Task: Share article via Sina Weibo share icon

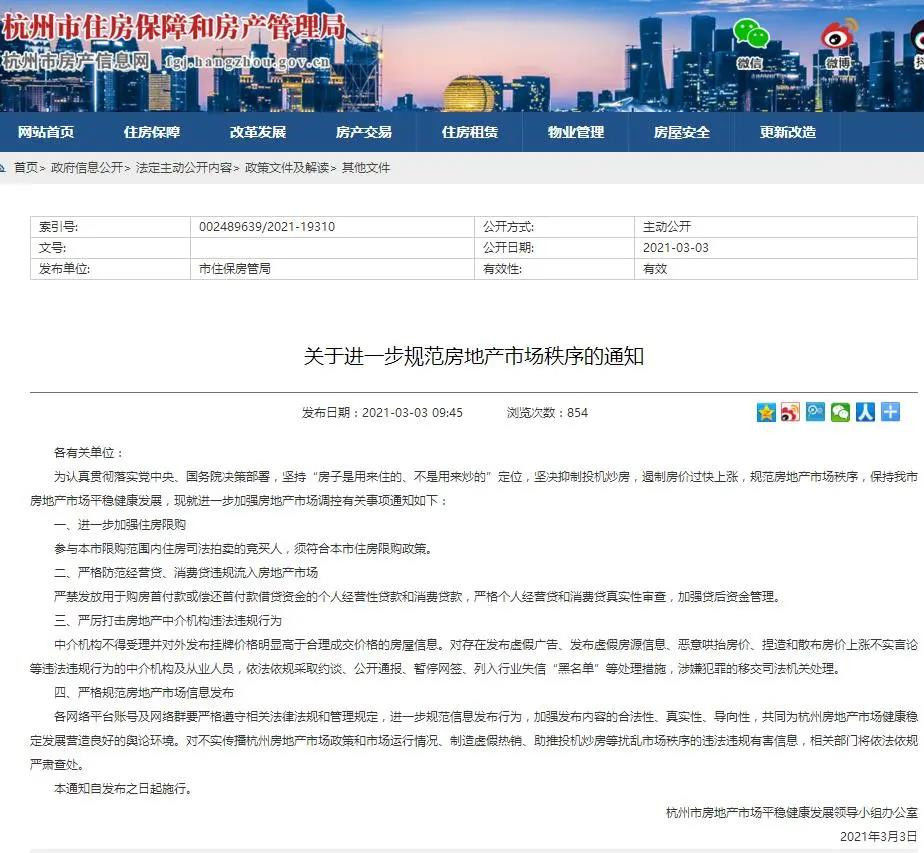Action: point(790,412)
